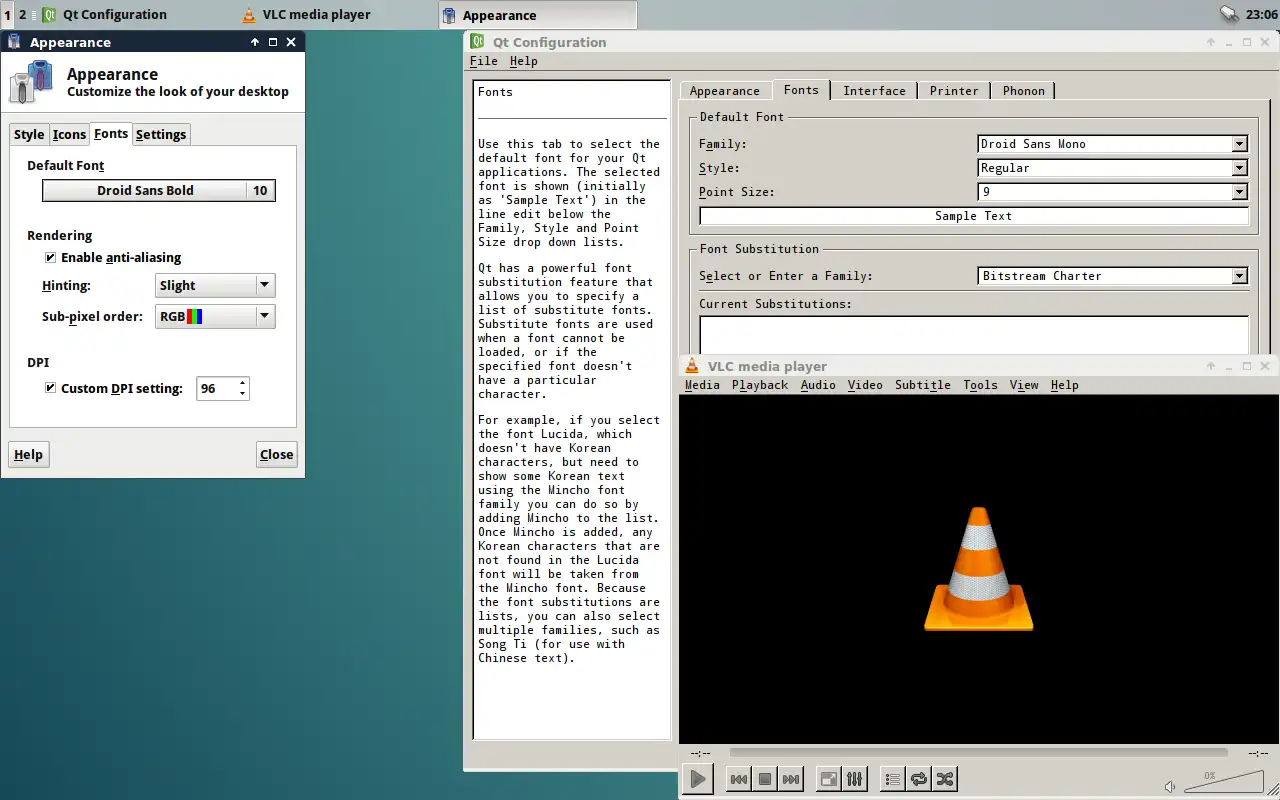Click the Sample Text field
This screenshot has height=800, width=1280.
click(974, 216)
